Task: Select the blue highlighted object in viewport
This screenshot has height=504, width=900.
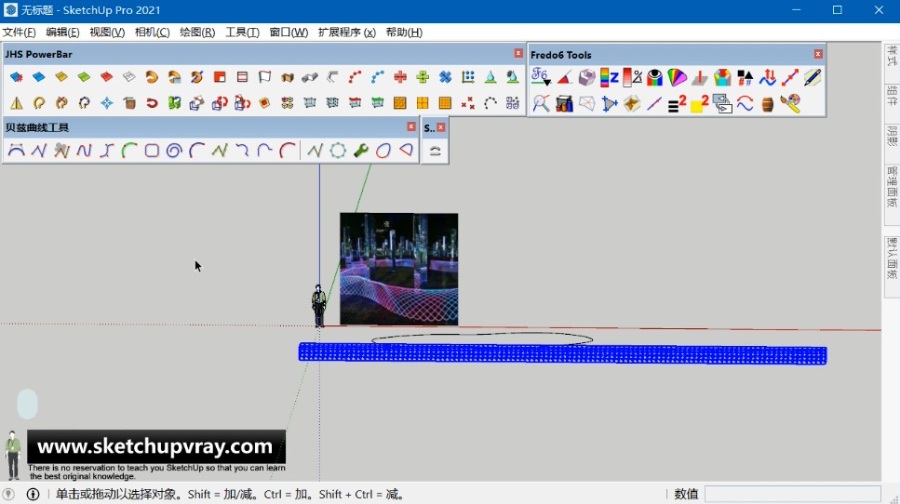Action: click(x=562, y=354)
